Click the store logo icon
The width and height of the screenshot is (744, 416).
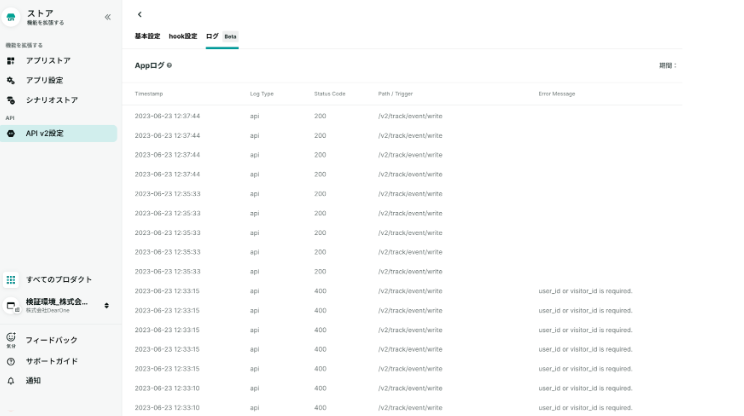pos(11,18)
